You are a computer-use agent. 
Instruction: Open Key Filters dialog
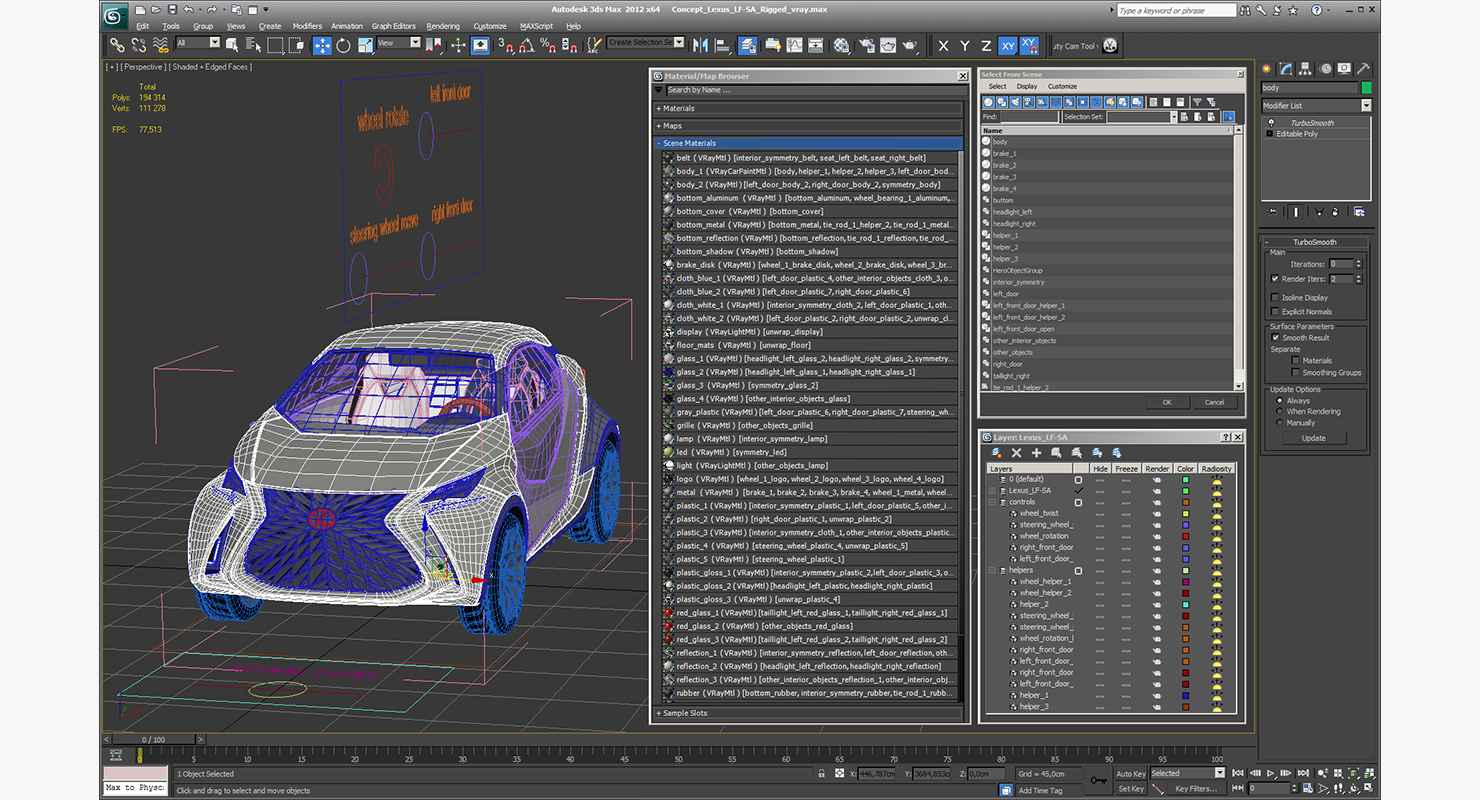1196,788
